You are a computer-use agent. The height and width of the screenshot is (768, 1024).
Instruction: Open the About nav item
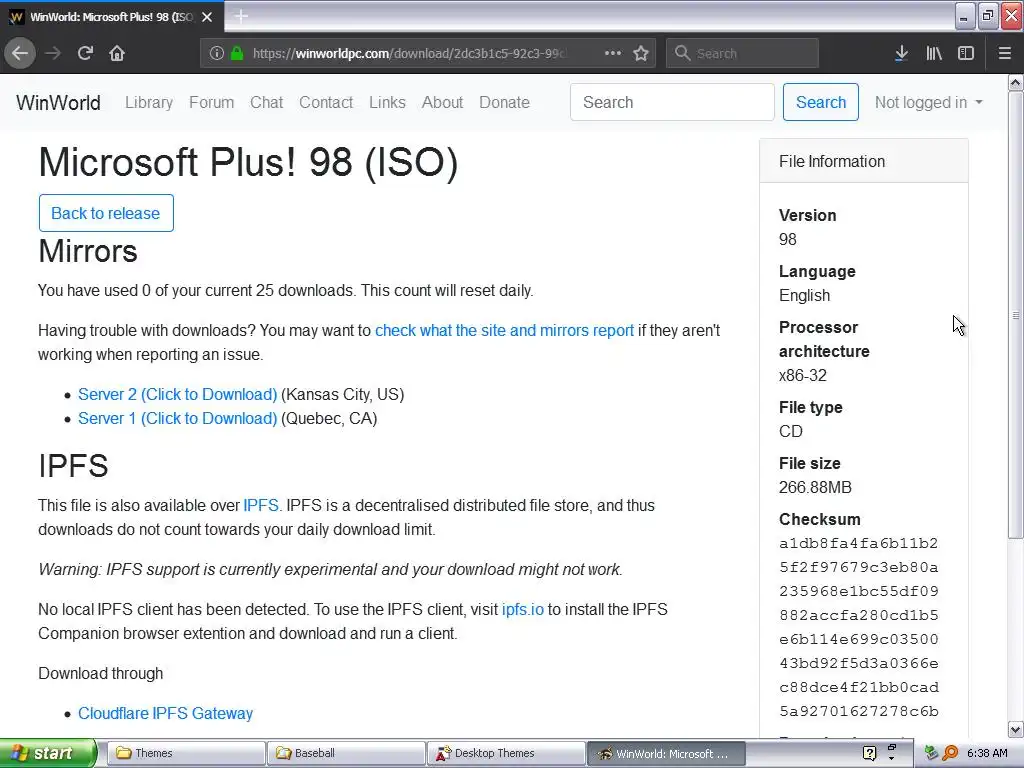click(x=442, y=103)
